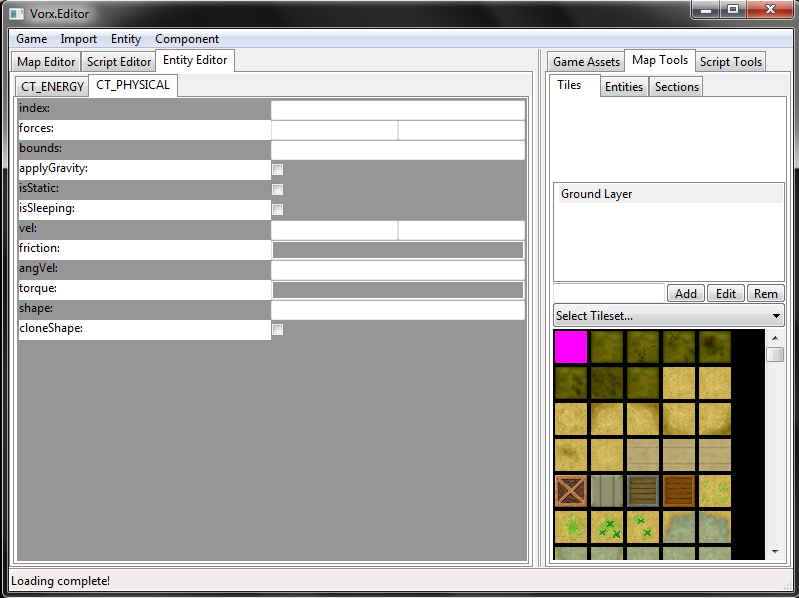Click the Add layer button
This screenshot has width=799, height=598.
pos(686,294)
